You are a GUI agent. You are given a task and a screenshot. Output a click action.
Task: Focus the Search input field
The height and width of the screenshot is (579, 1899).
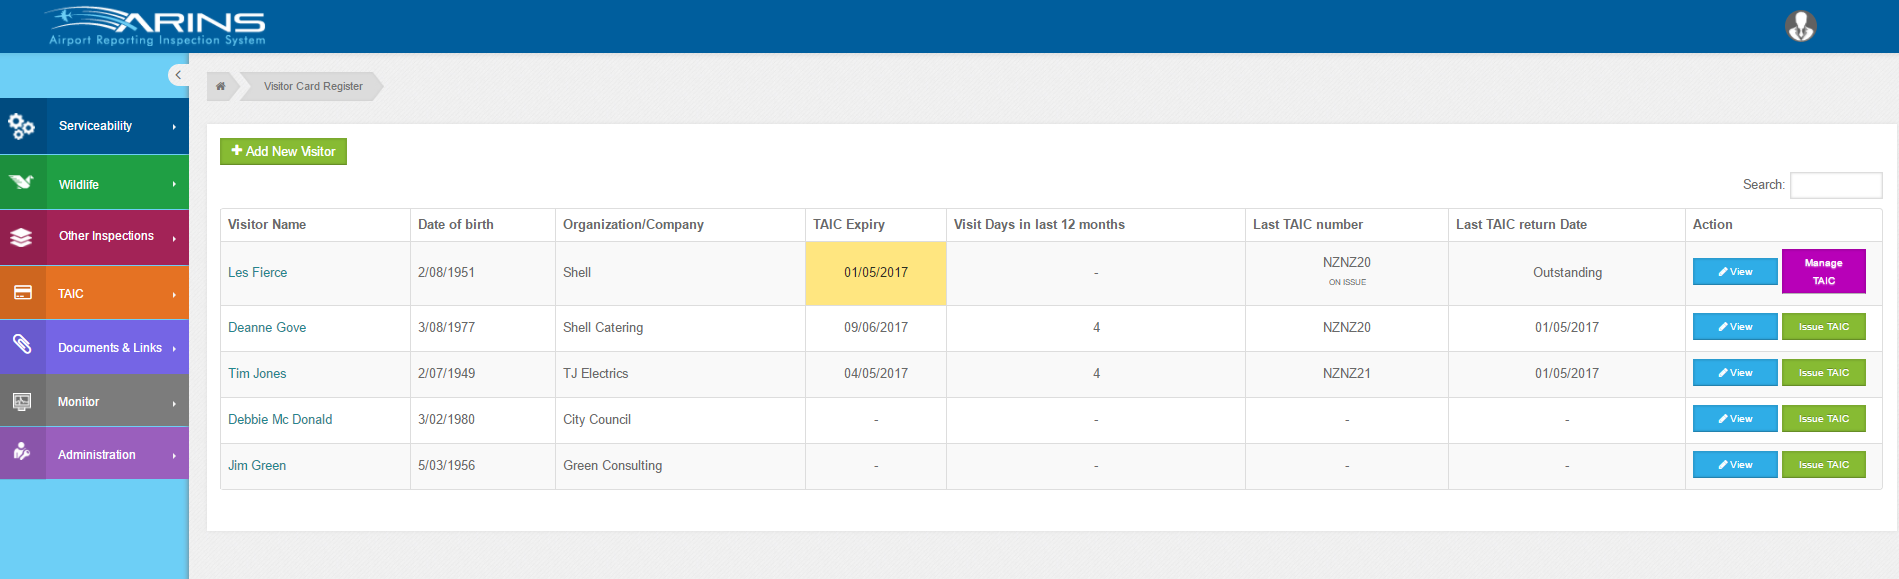[1835, 185]
